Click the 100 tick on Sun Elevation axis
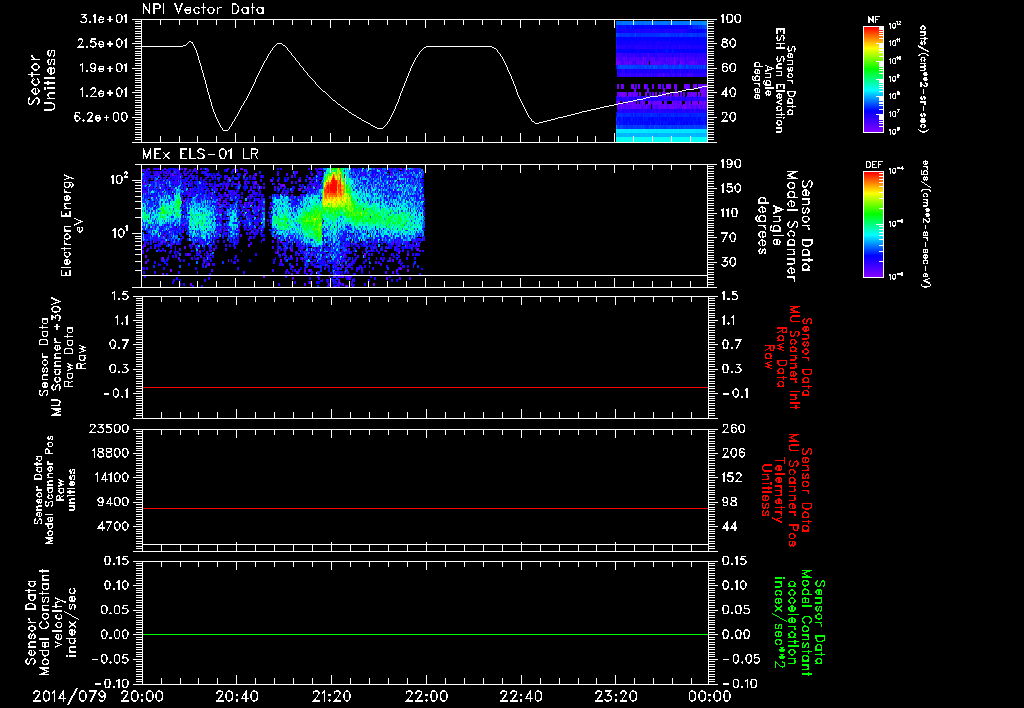This screenshot has width=1024, height=708. click(731, 19)
